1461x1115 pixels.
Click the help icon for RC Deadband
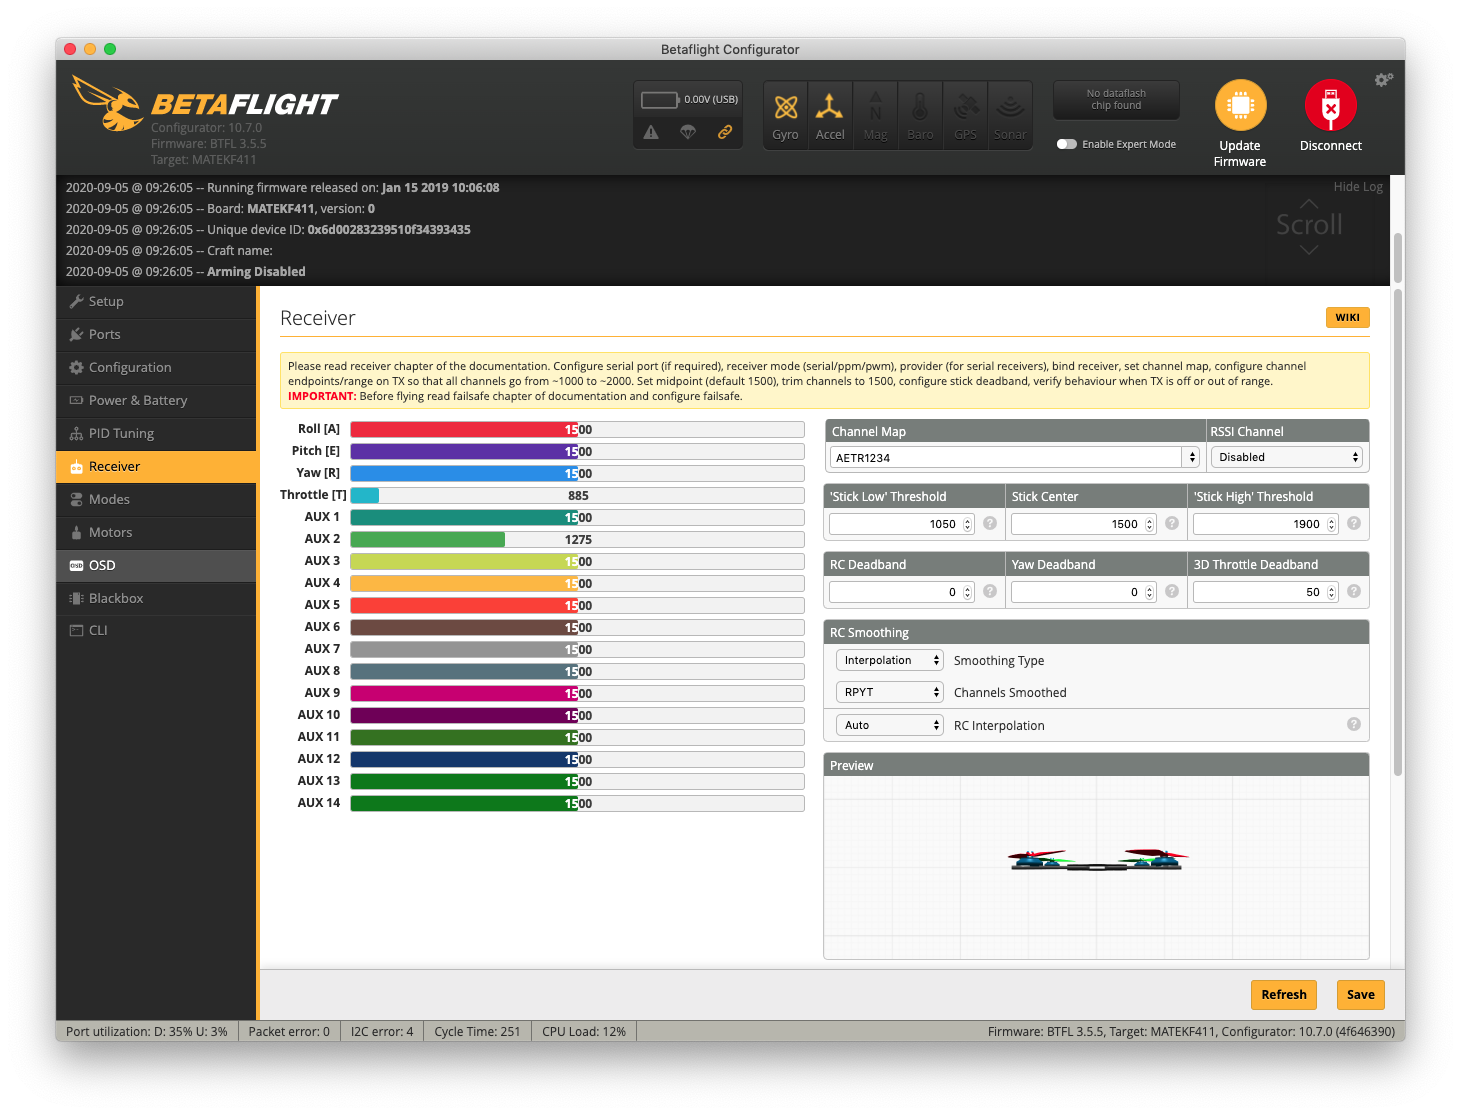(990, 591)
